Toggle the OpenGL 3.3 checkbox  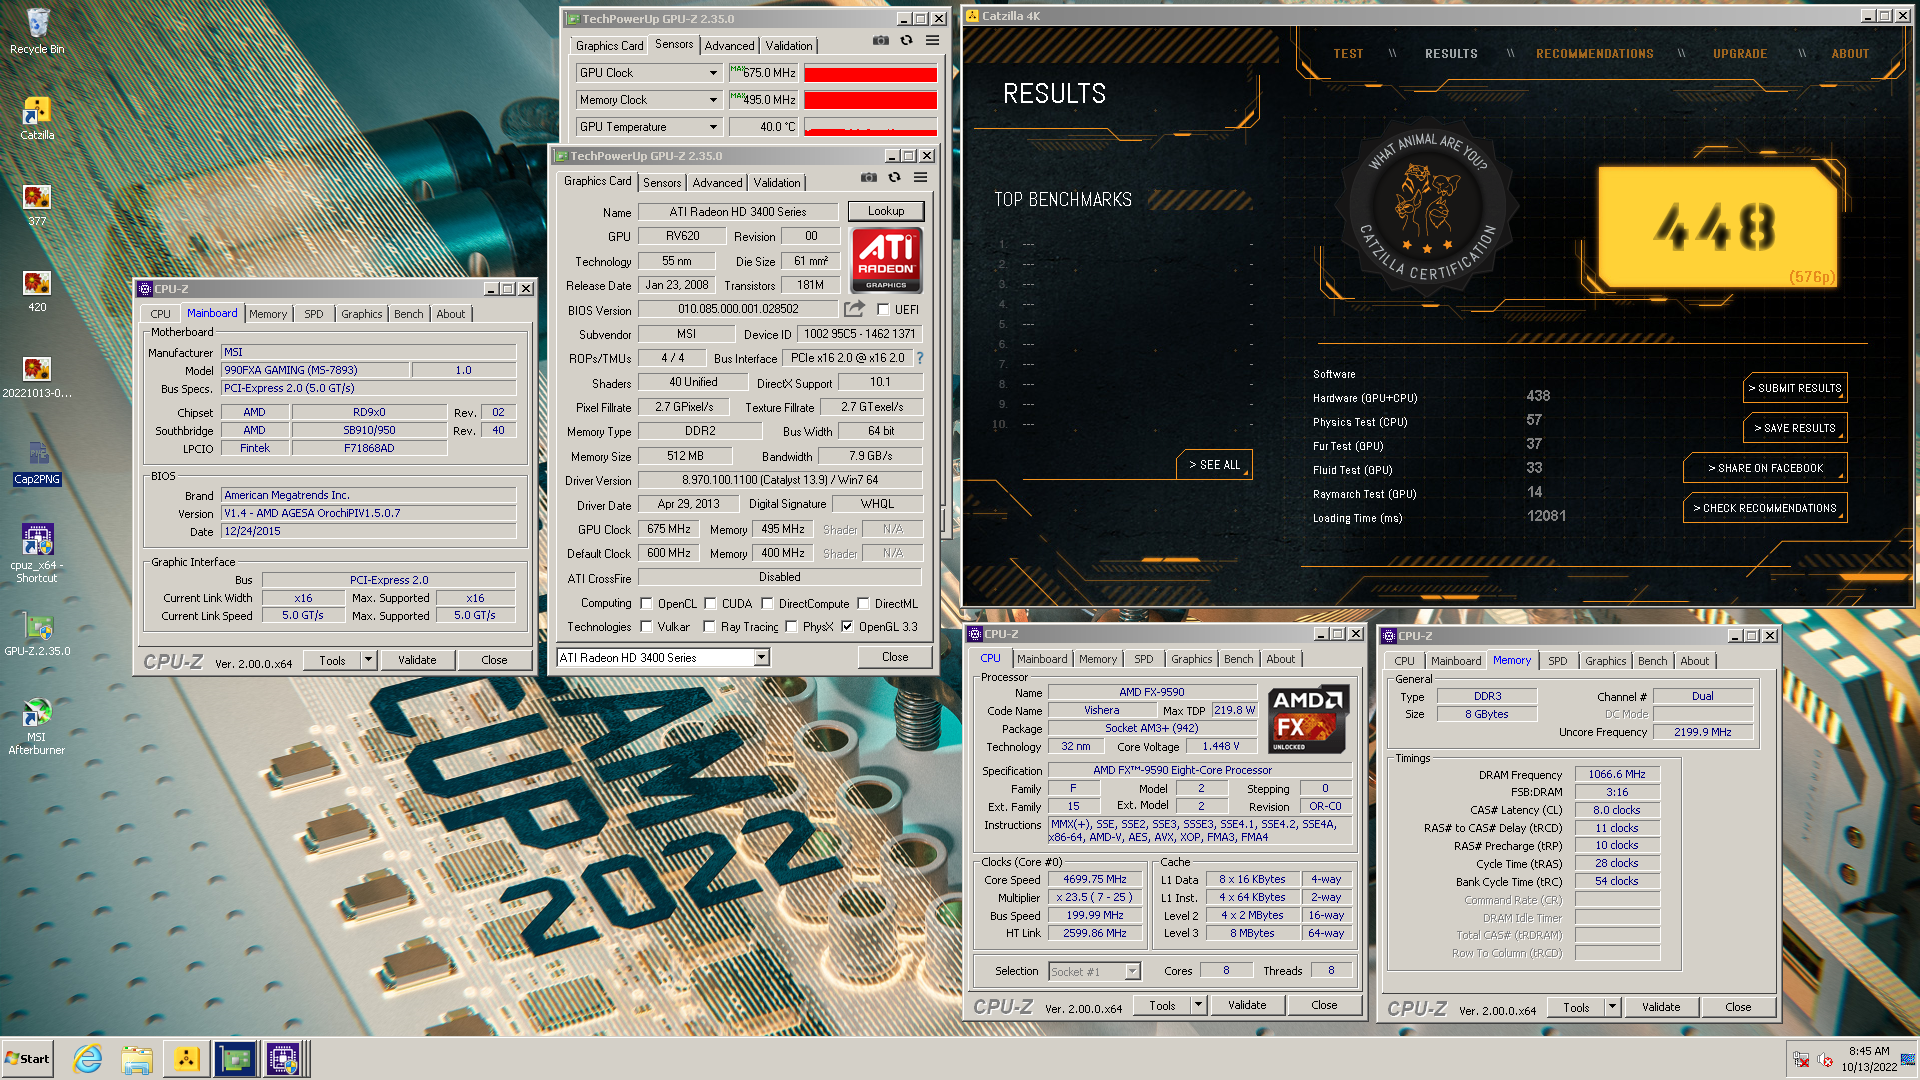847,627
